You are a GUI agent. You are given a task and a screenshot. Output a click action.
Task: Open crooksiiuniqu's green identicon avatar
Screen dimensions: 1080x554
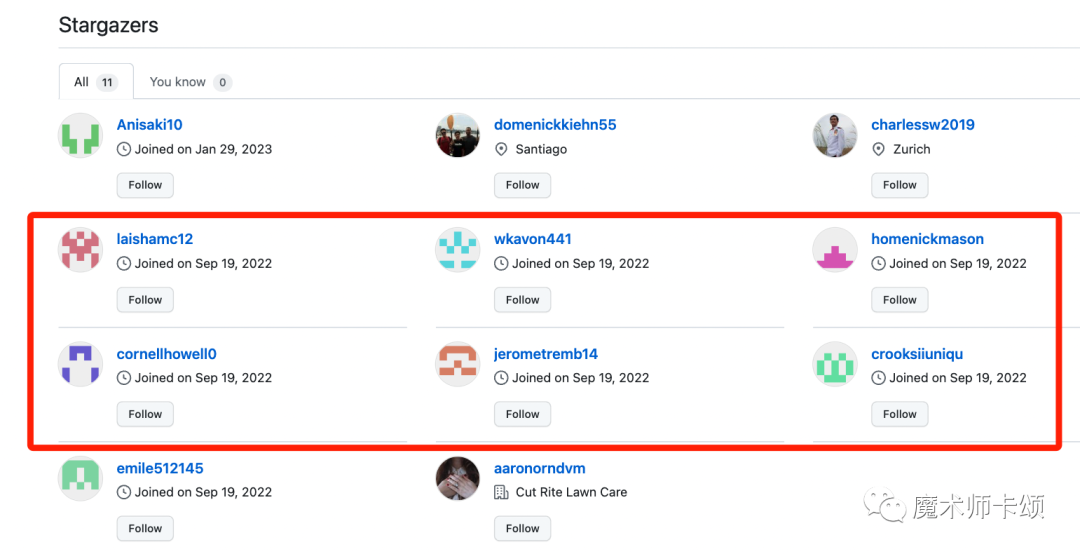click(835, 365)
